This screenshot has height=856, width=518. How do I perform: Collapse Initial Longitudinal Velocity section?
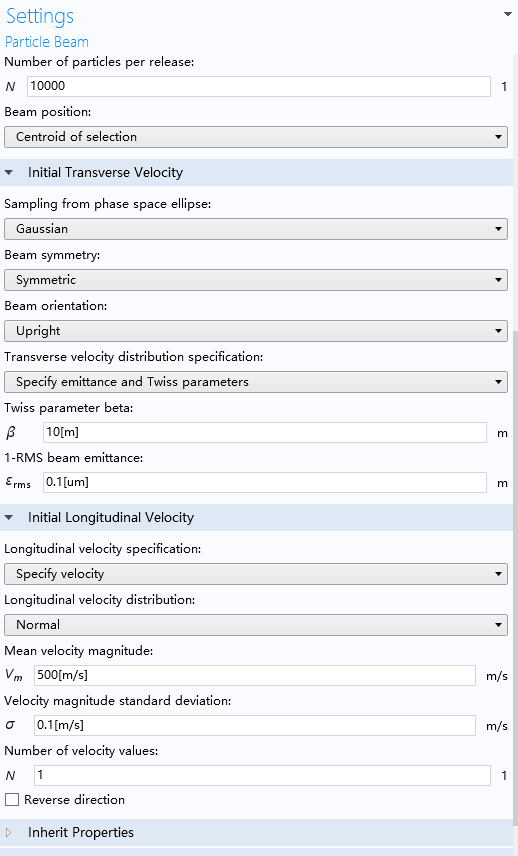[9, 518]
